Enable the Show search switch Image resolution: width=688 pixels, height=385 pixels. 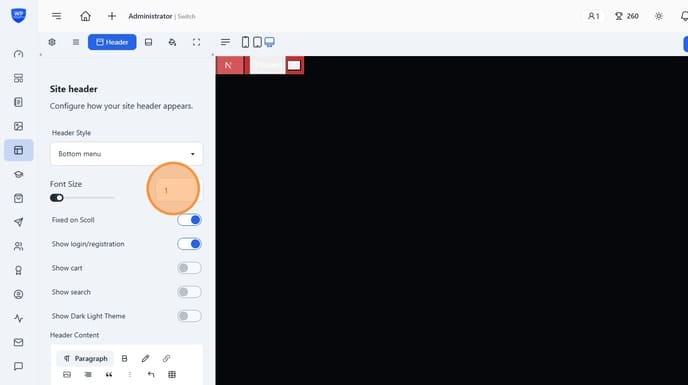pyautogui.click(x=190, y=292)
